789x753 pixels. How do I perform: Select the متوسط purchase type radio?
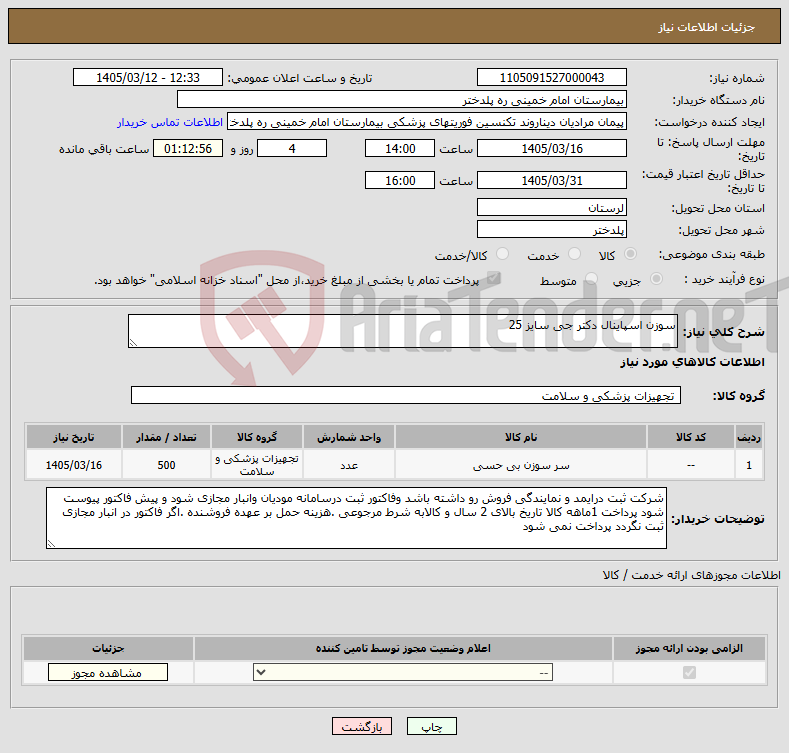click(x=591, y=279)
